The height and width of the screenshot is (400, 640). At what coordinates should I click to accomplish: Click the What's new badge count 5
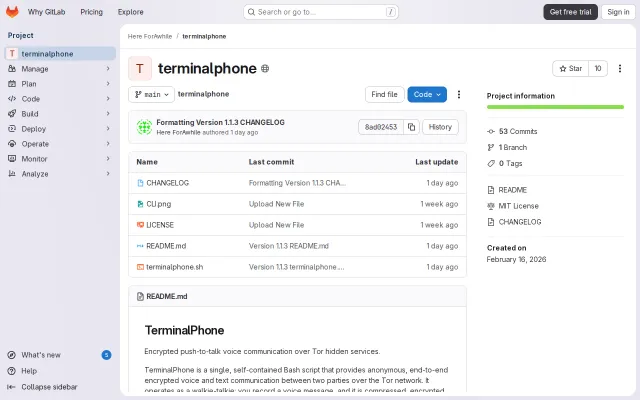point(106,355)
